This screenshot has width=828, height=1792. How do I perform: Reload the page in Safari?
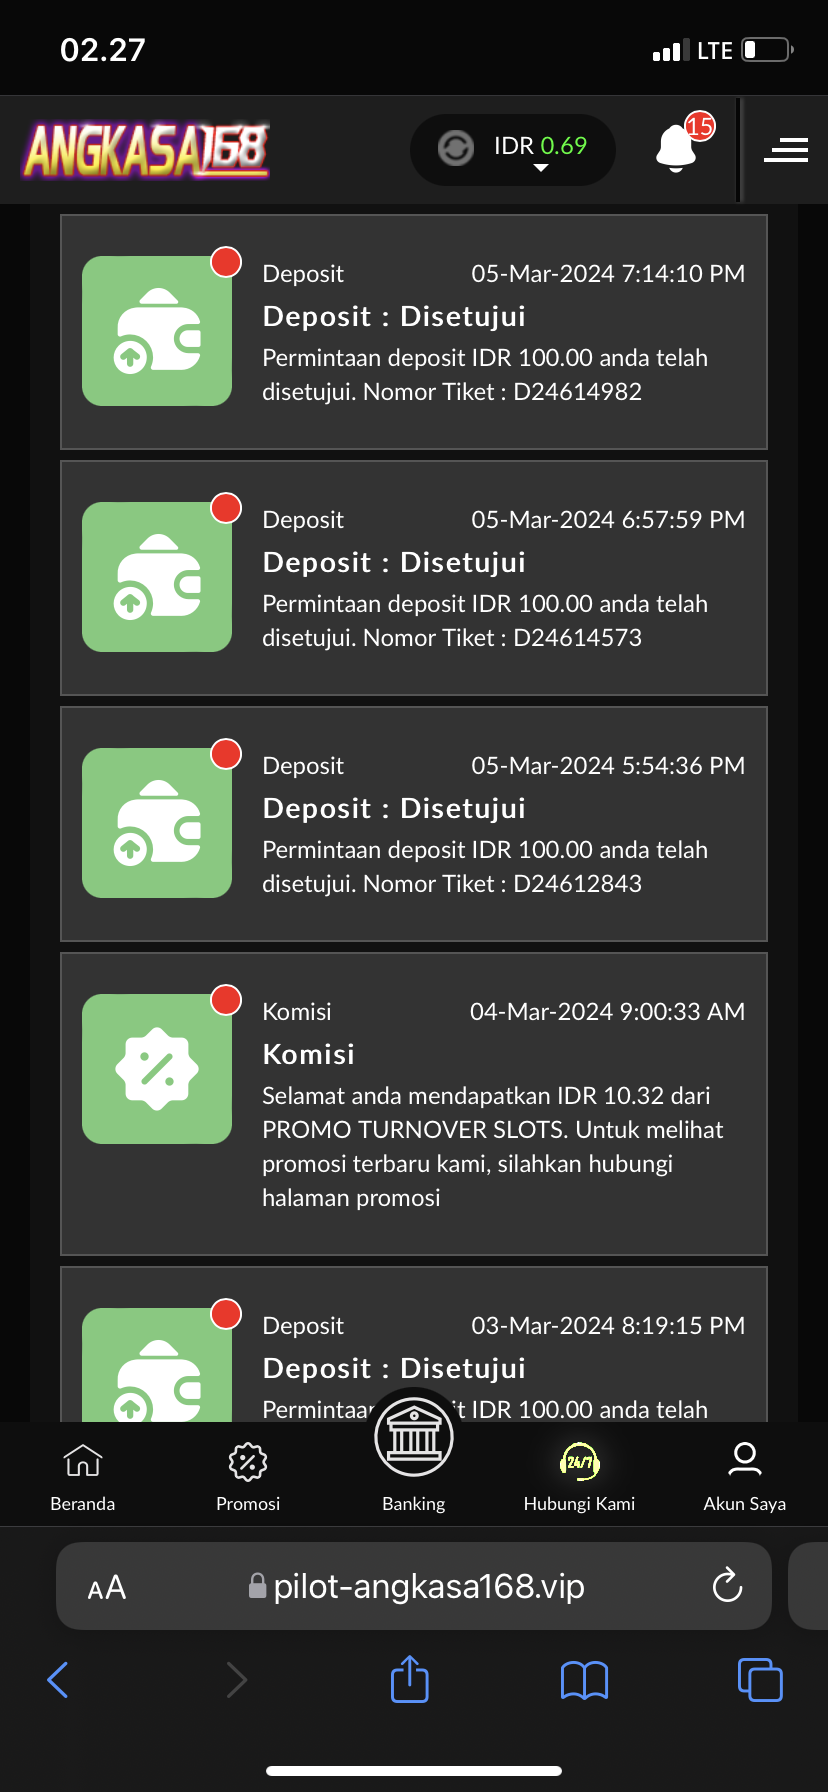[x=727, y=1585]
